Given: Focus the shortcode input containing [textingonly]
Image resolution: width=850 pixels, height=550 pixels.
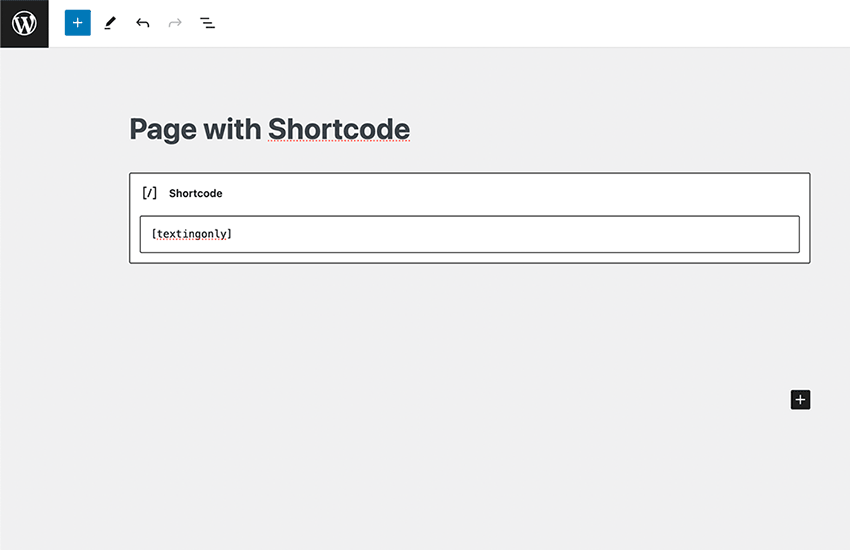Looking at the screenshot, I should (469, 234).
